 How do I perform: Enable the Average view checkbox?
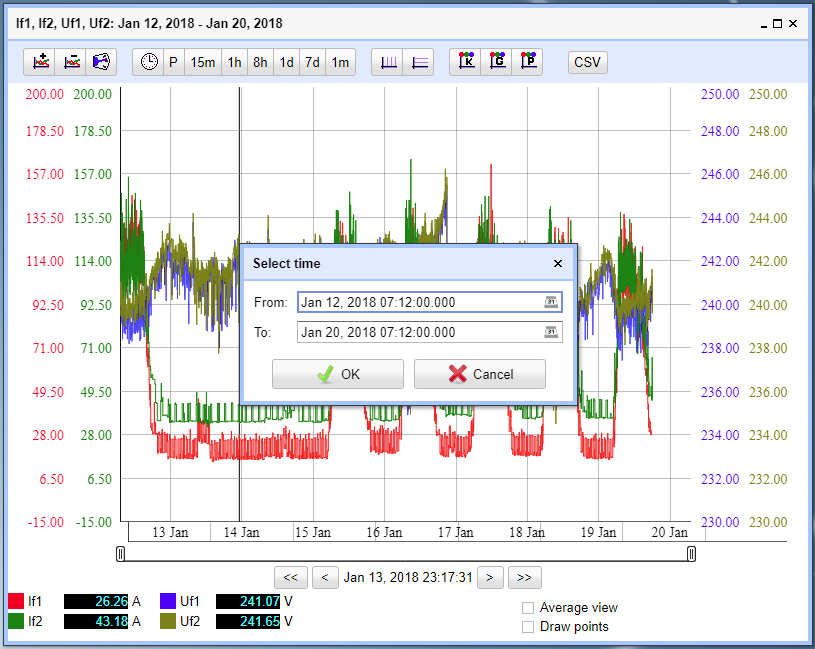tap(528, 608)
